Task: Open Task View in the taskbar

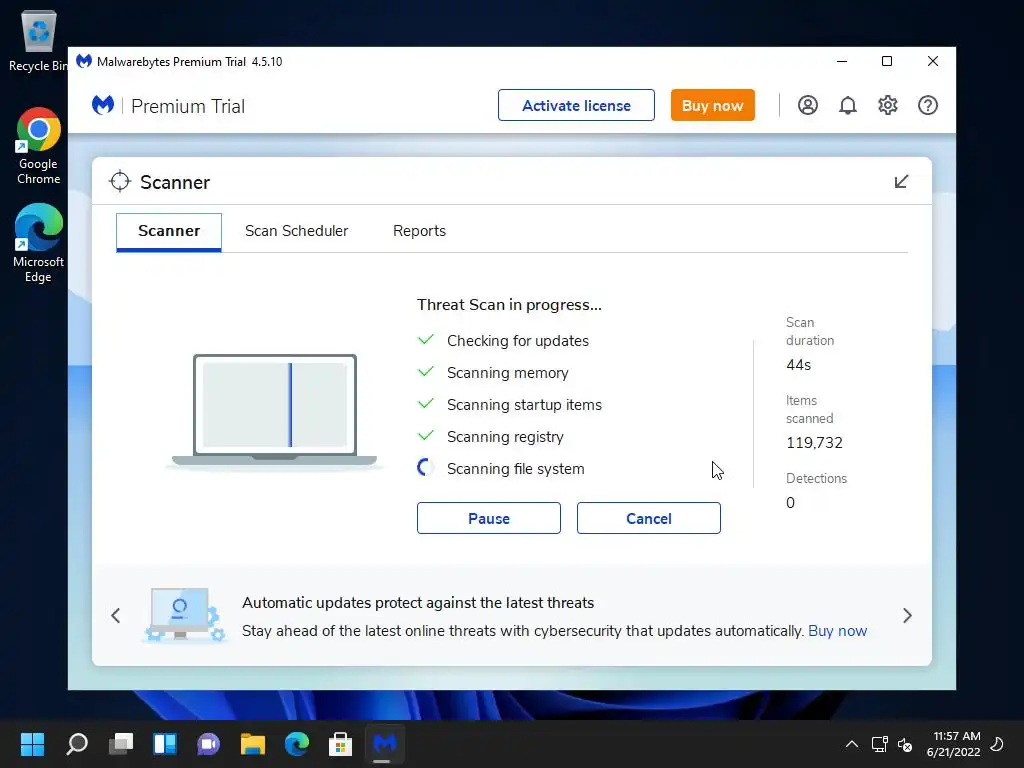Action: [121, 743]
